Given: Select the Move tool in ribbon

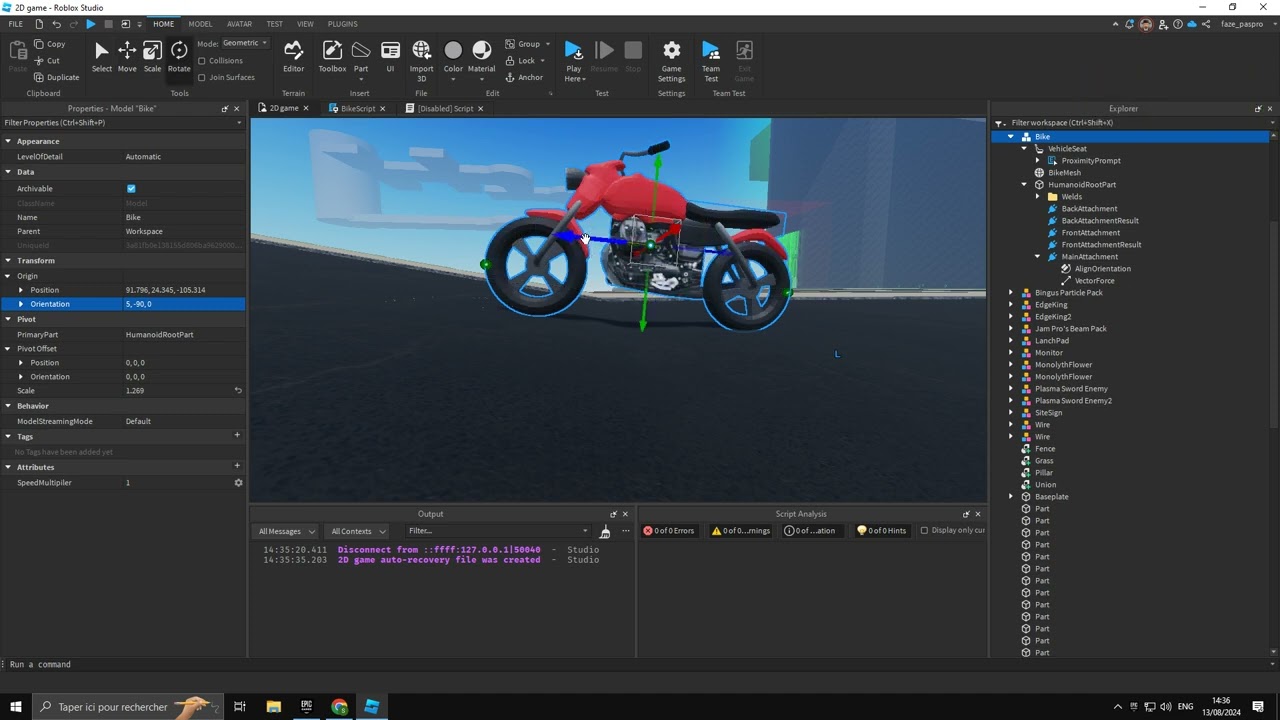Looking at the screenshot, I should coord(127,56).
